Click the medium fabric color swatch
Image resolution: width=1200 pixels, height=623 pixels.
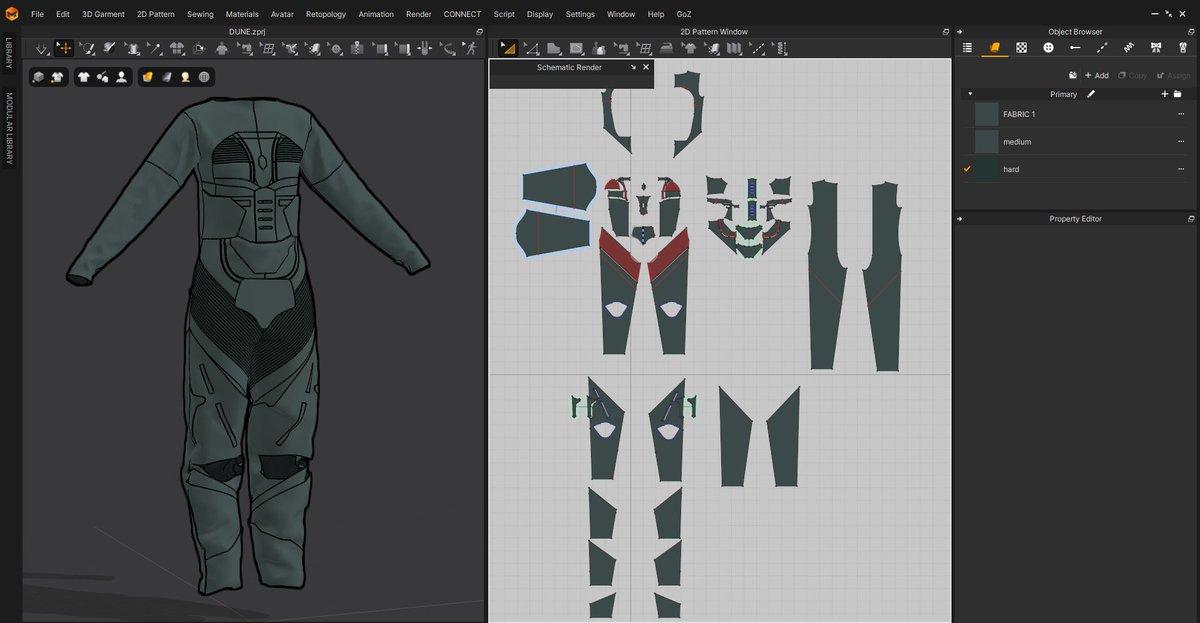987,142
